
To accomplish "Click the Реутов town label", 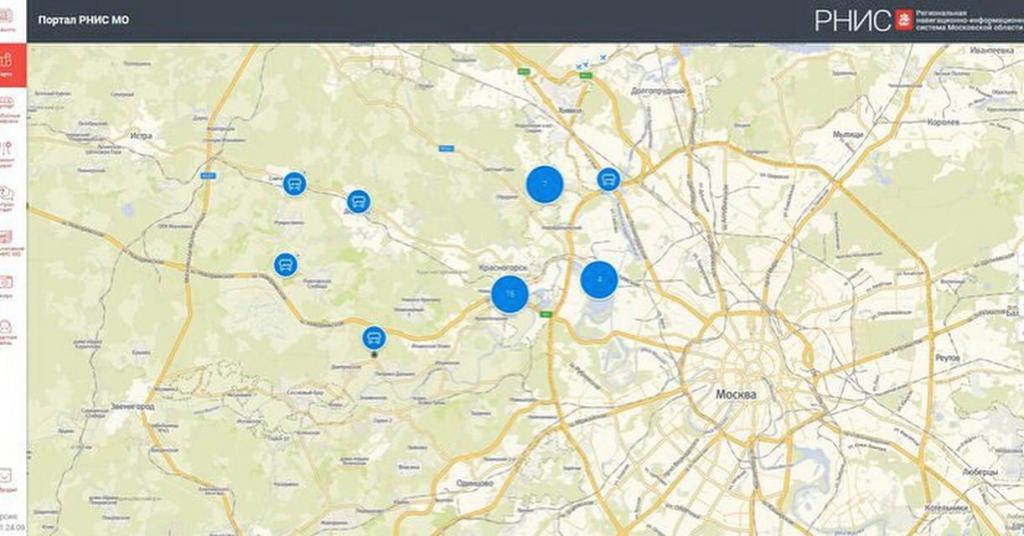I will pyautogui.click(x=947, y=358).
